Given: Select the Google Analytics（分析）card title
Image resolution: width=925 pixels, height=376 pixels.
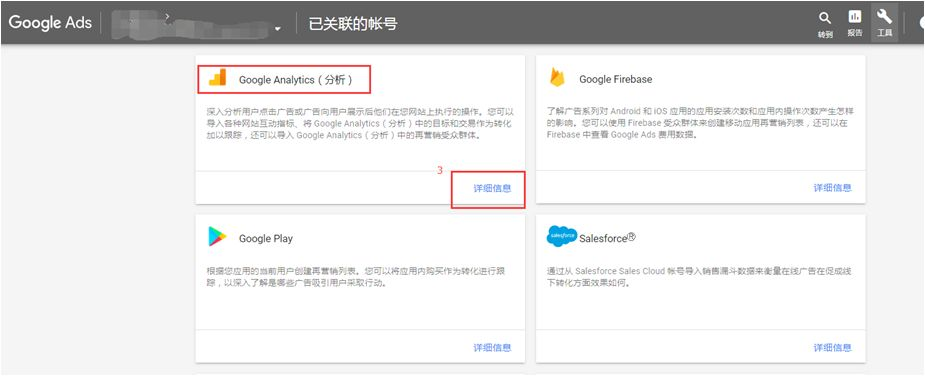Looking at the screenshot, I should coord(296,80).
